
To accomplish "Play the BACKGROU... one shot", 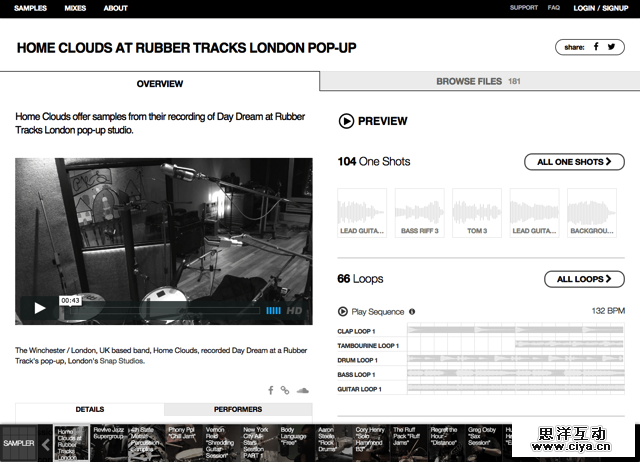I will point(592,213).
